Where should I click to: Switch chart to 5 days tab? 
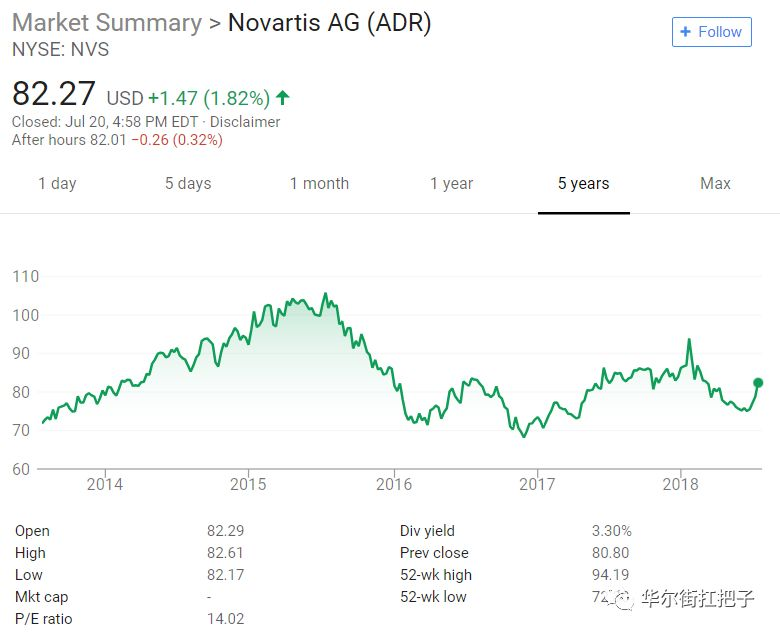[188, 184]
